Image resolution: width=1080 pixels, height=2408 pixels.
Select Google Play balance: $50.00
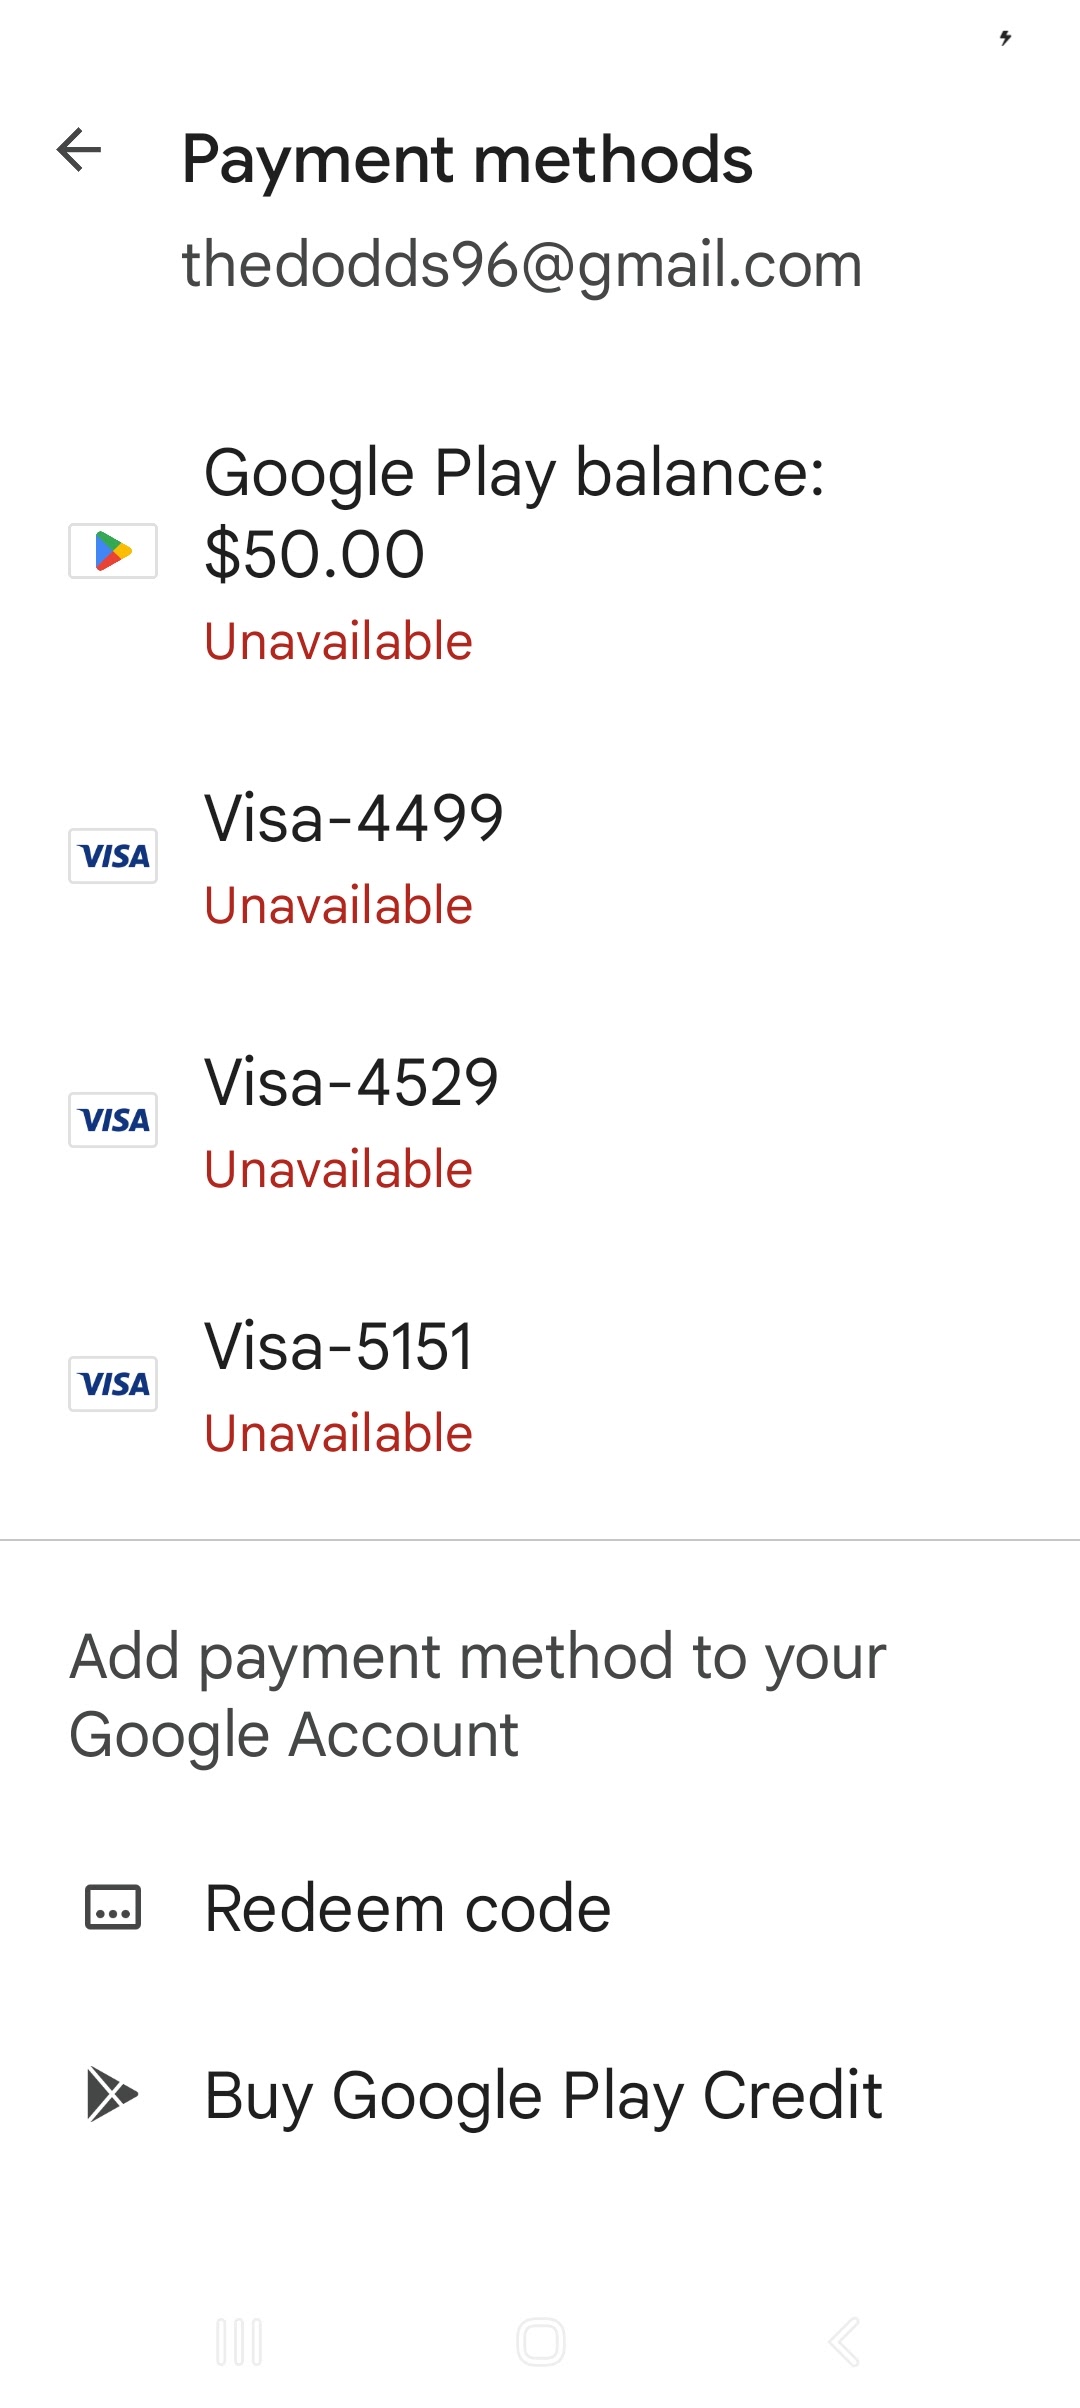click(x=540, y=553)
